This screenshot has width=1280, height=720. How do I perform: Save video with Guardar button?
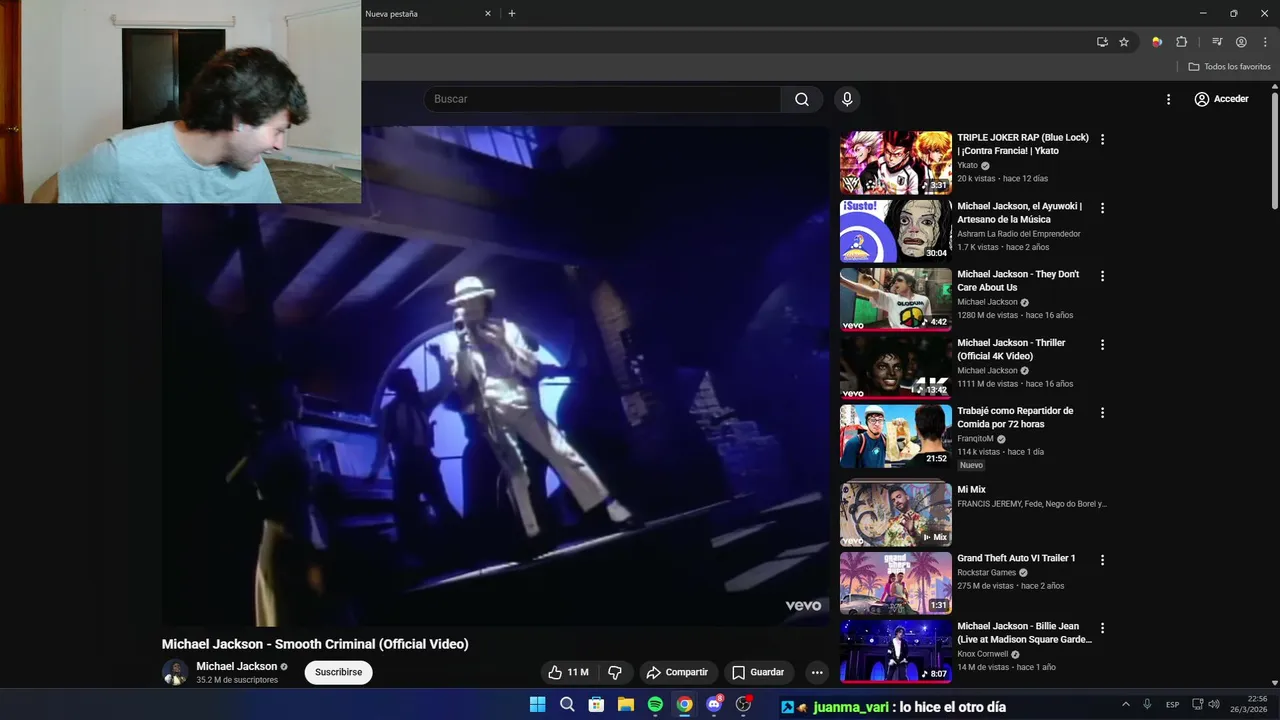pos(757,672)
